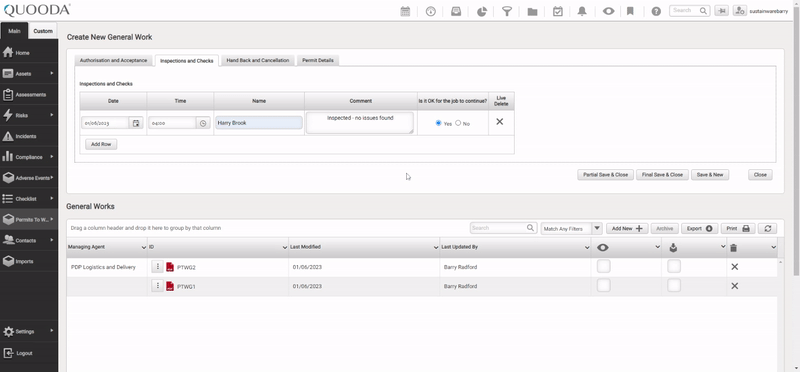Click the magnifier in top search box
Screen dimensions: 800x372
[703, 11]
